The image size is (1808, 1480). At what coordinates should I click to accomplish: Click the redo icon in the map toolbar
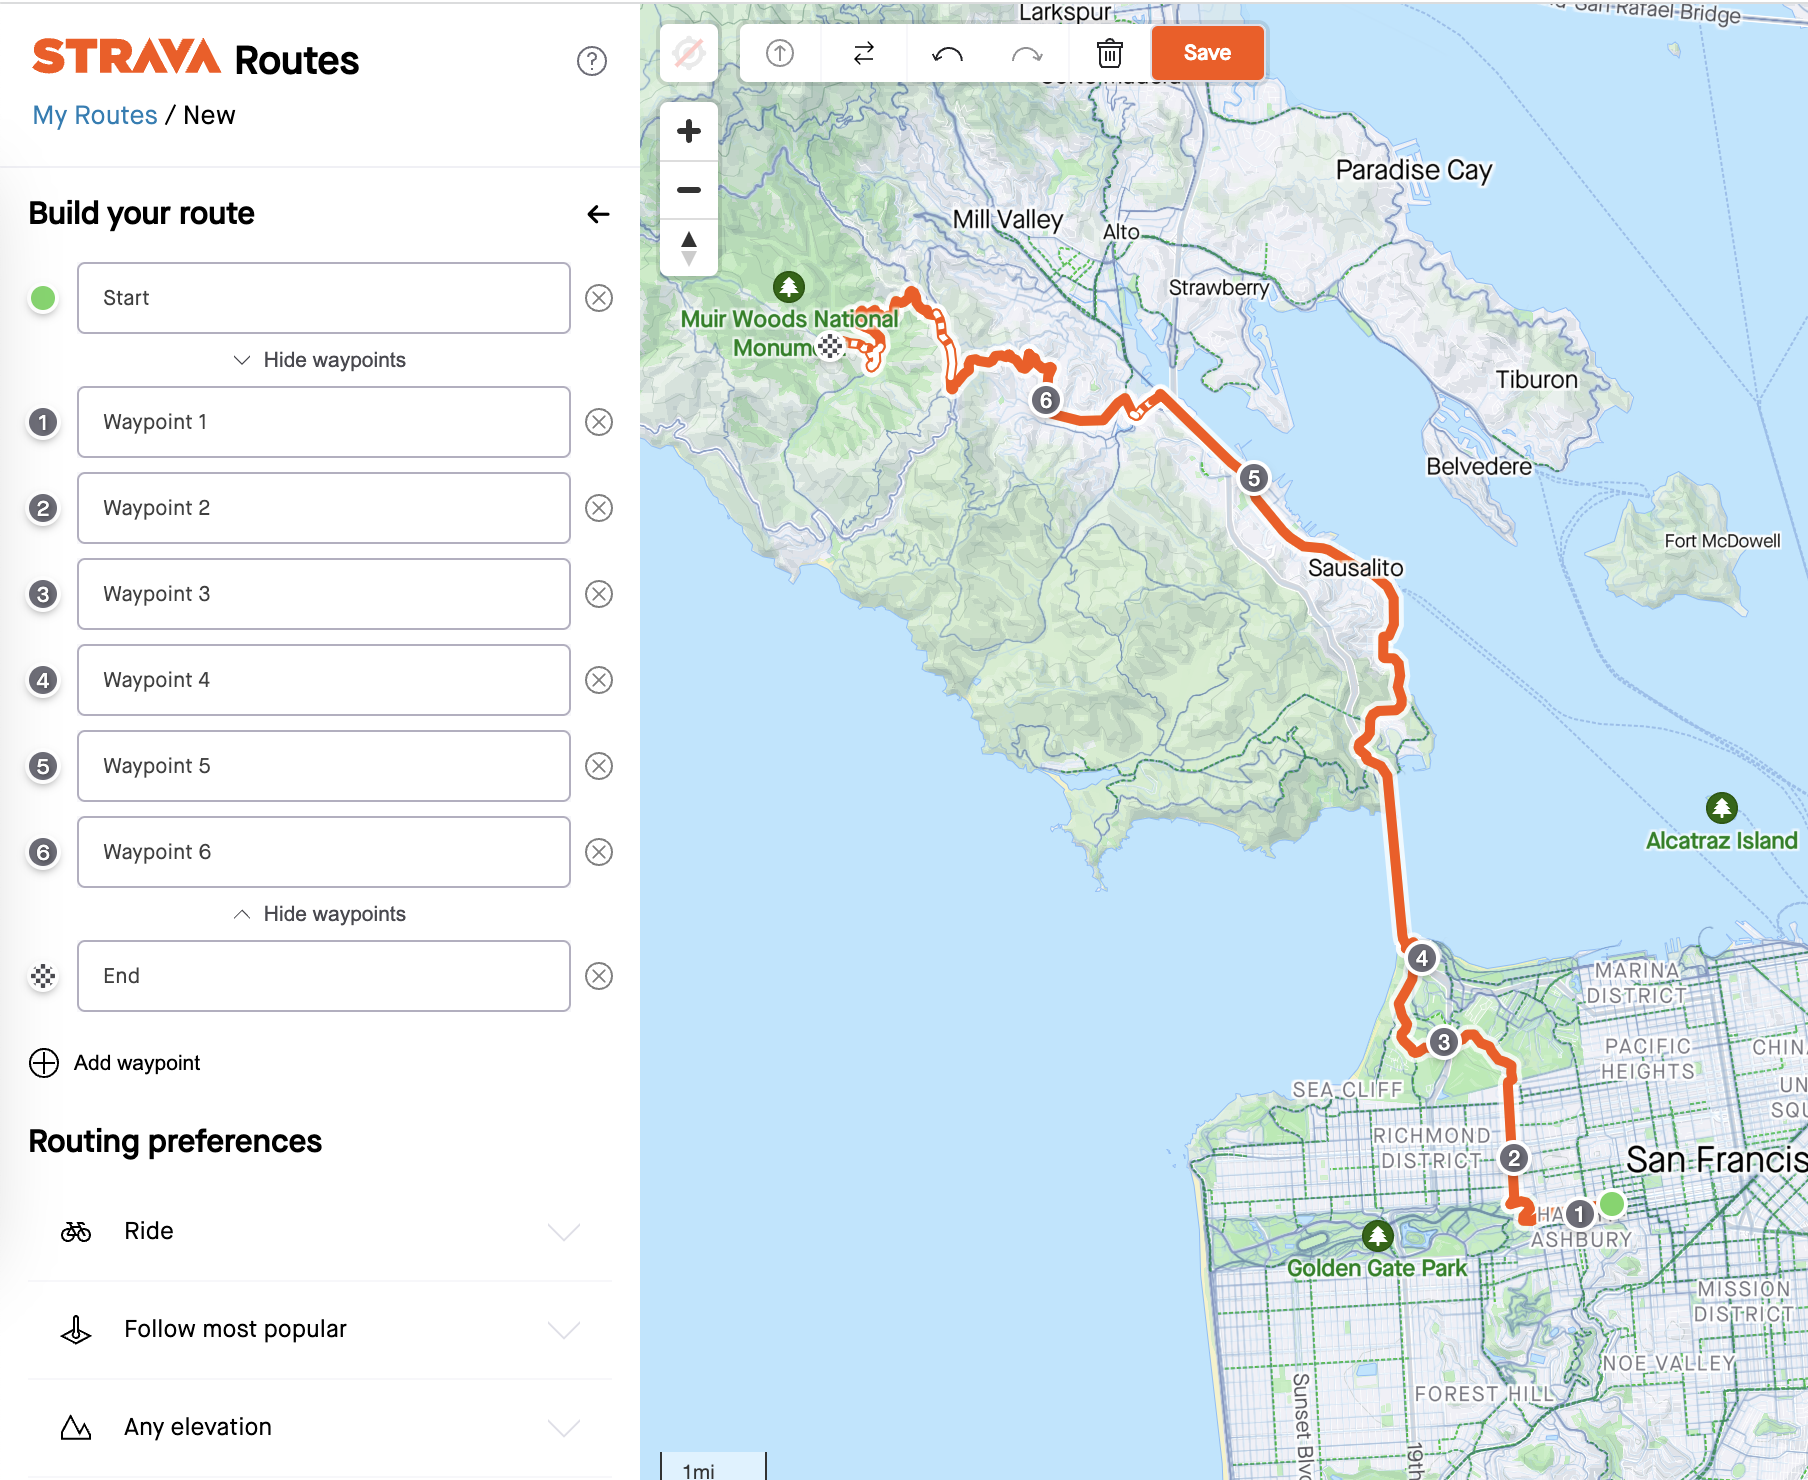tap(1027, 53)
